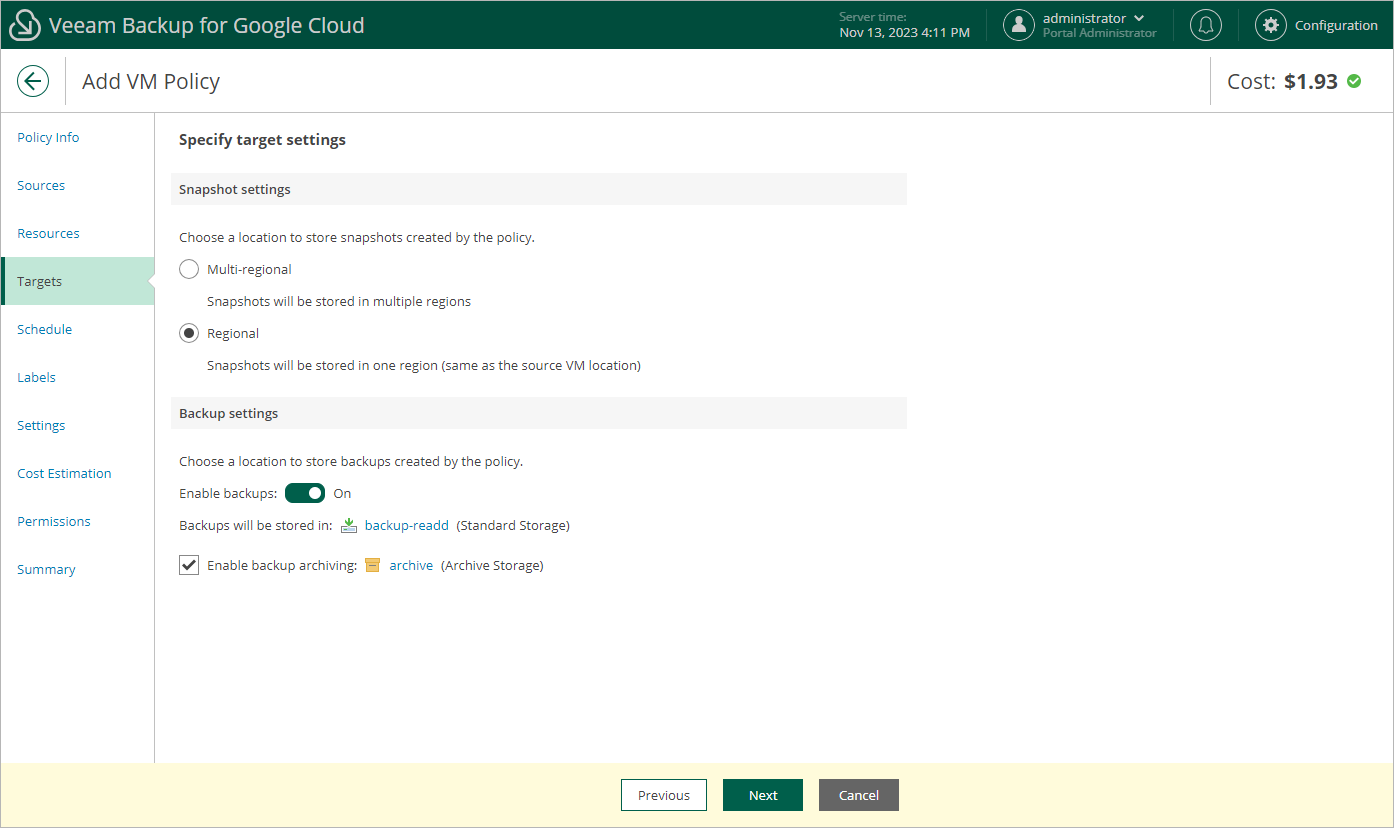1394x828 pixels.
Task: Click the Previous button
Action: click(664, 795)
